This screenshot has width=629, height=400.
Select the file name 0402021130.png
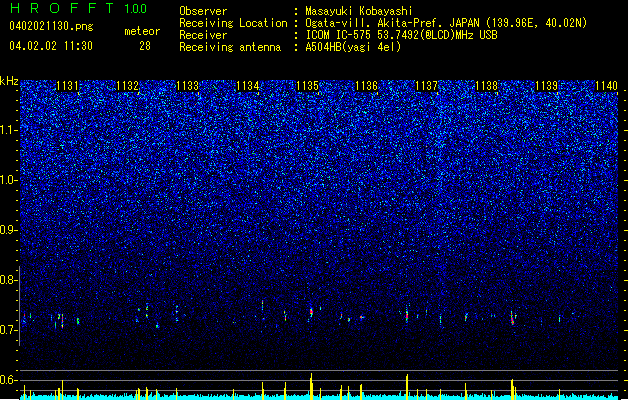pos(51,26)
